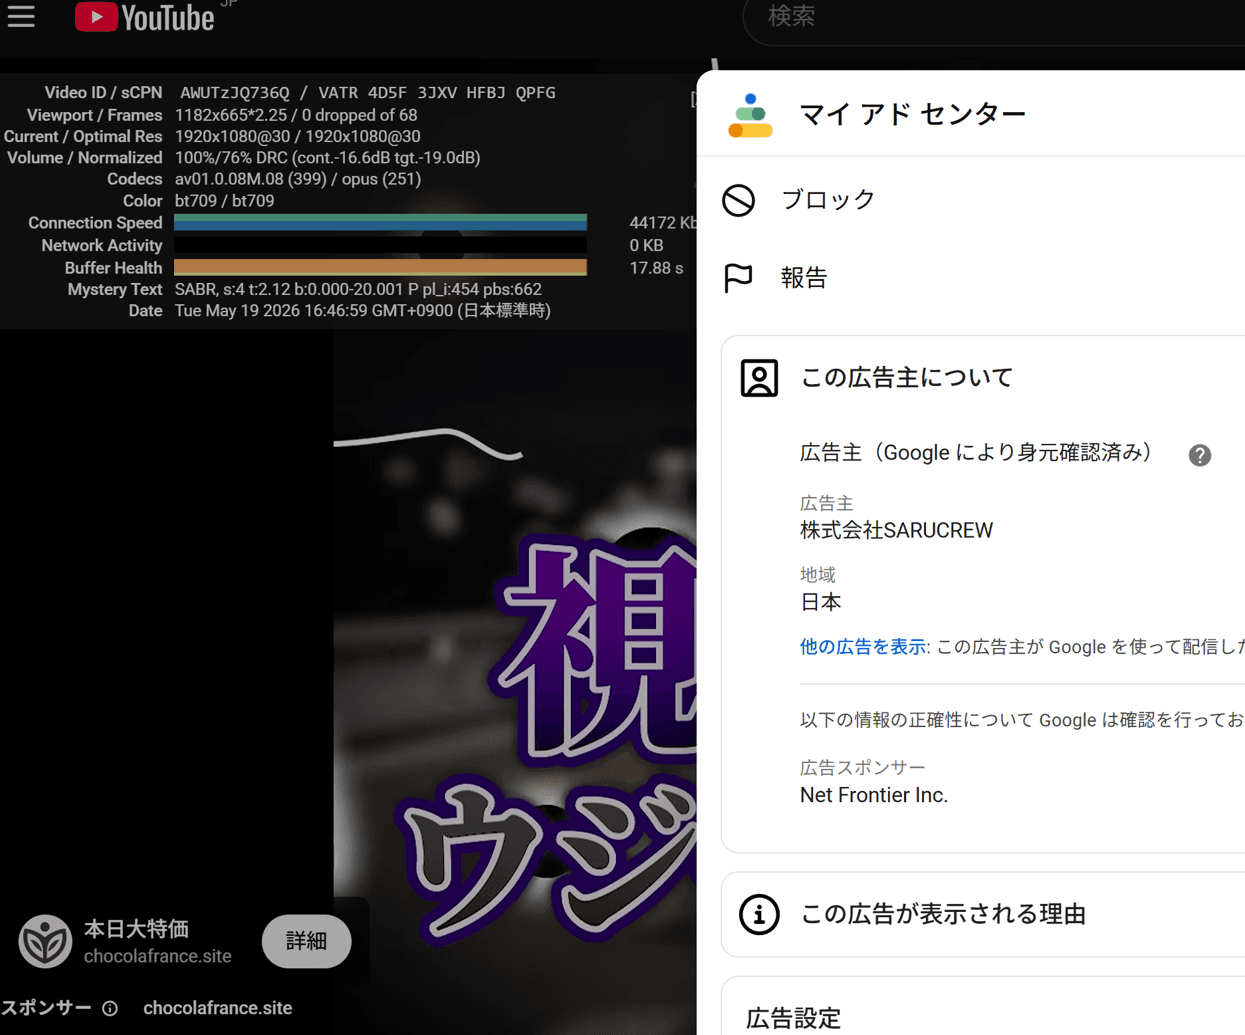Open the 本日大特価 ad title
The image size is (1245, 1035).
pyautogui.click(x=137, y=929)
